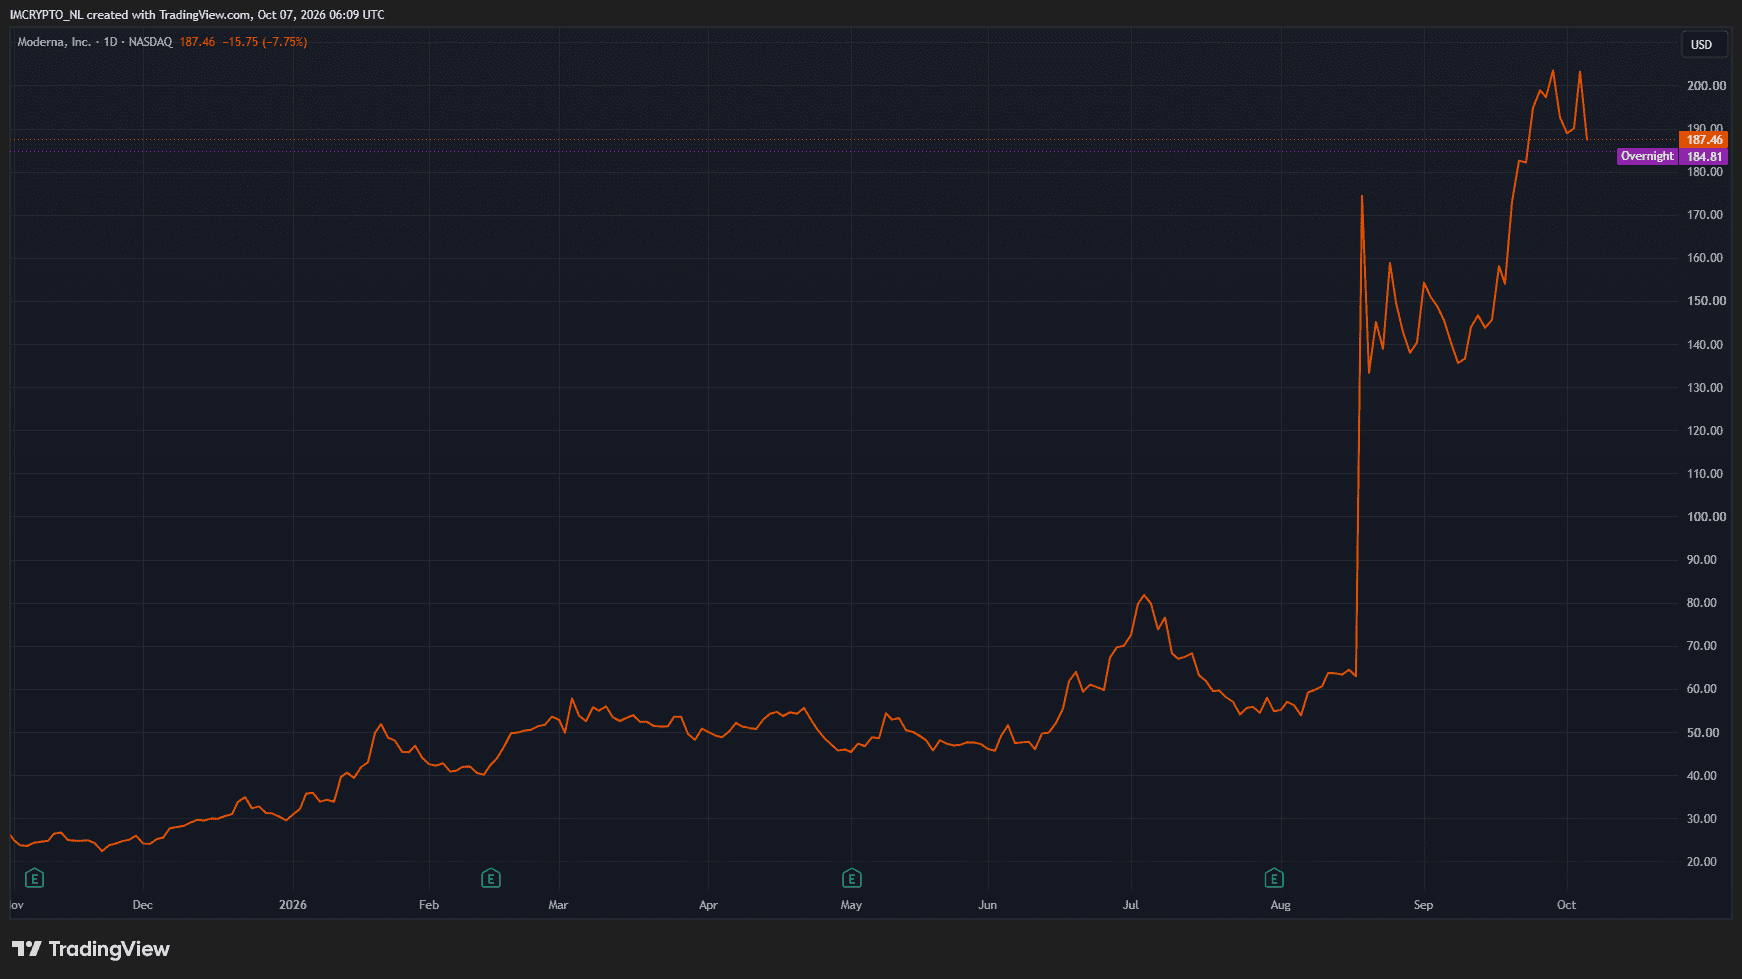Click the 100.00 price scale label
The height and width of the screenshot is (979, 1742).
pos(1706,517)
